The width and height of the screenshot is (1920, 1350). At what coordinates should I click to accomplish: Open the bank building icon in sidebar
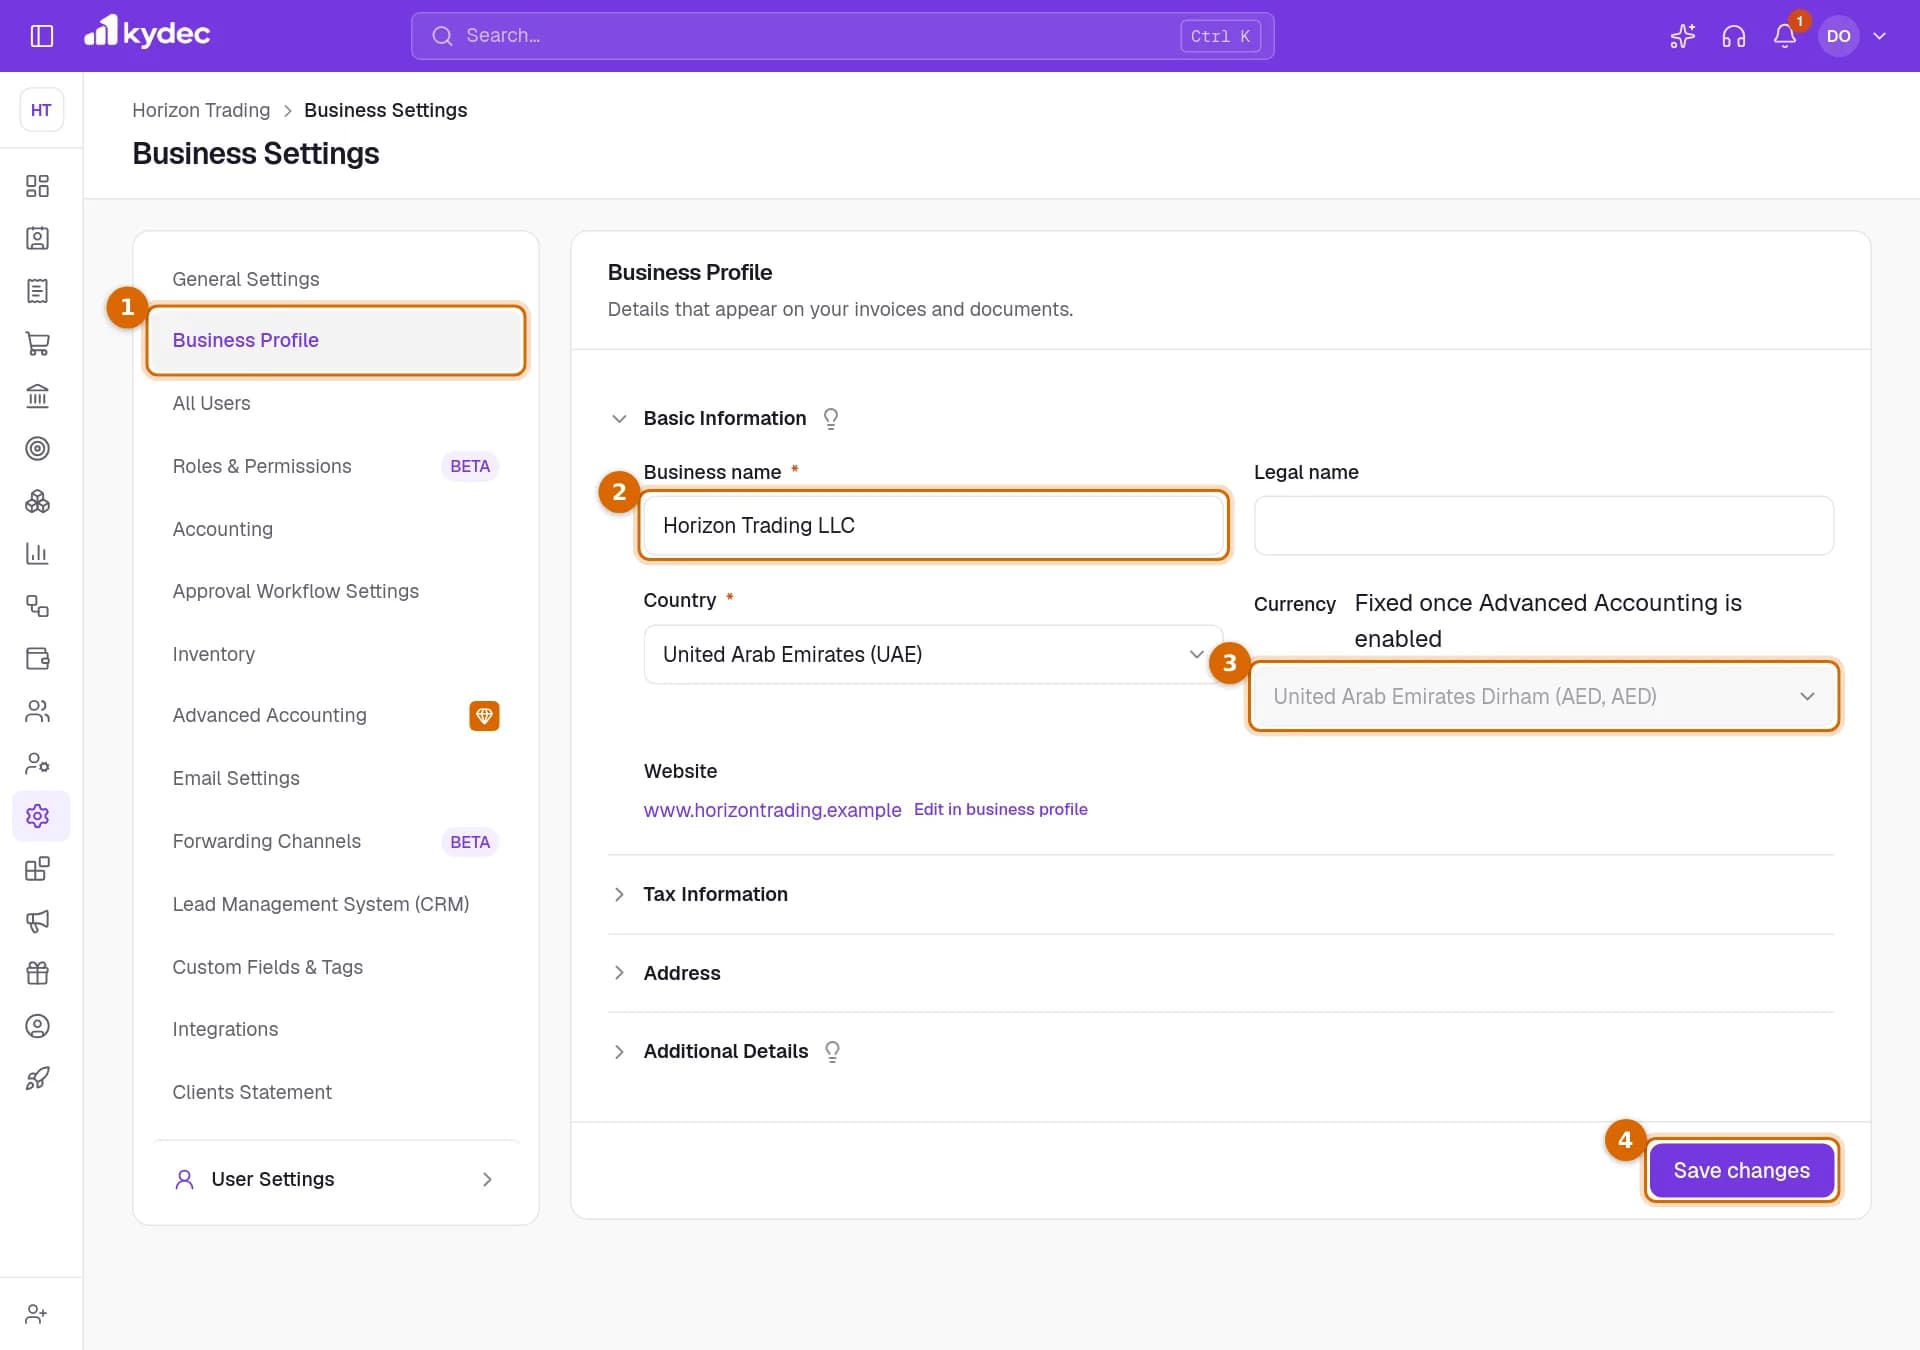coord(37,396)
